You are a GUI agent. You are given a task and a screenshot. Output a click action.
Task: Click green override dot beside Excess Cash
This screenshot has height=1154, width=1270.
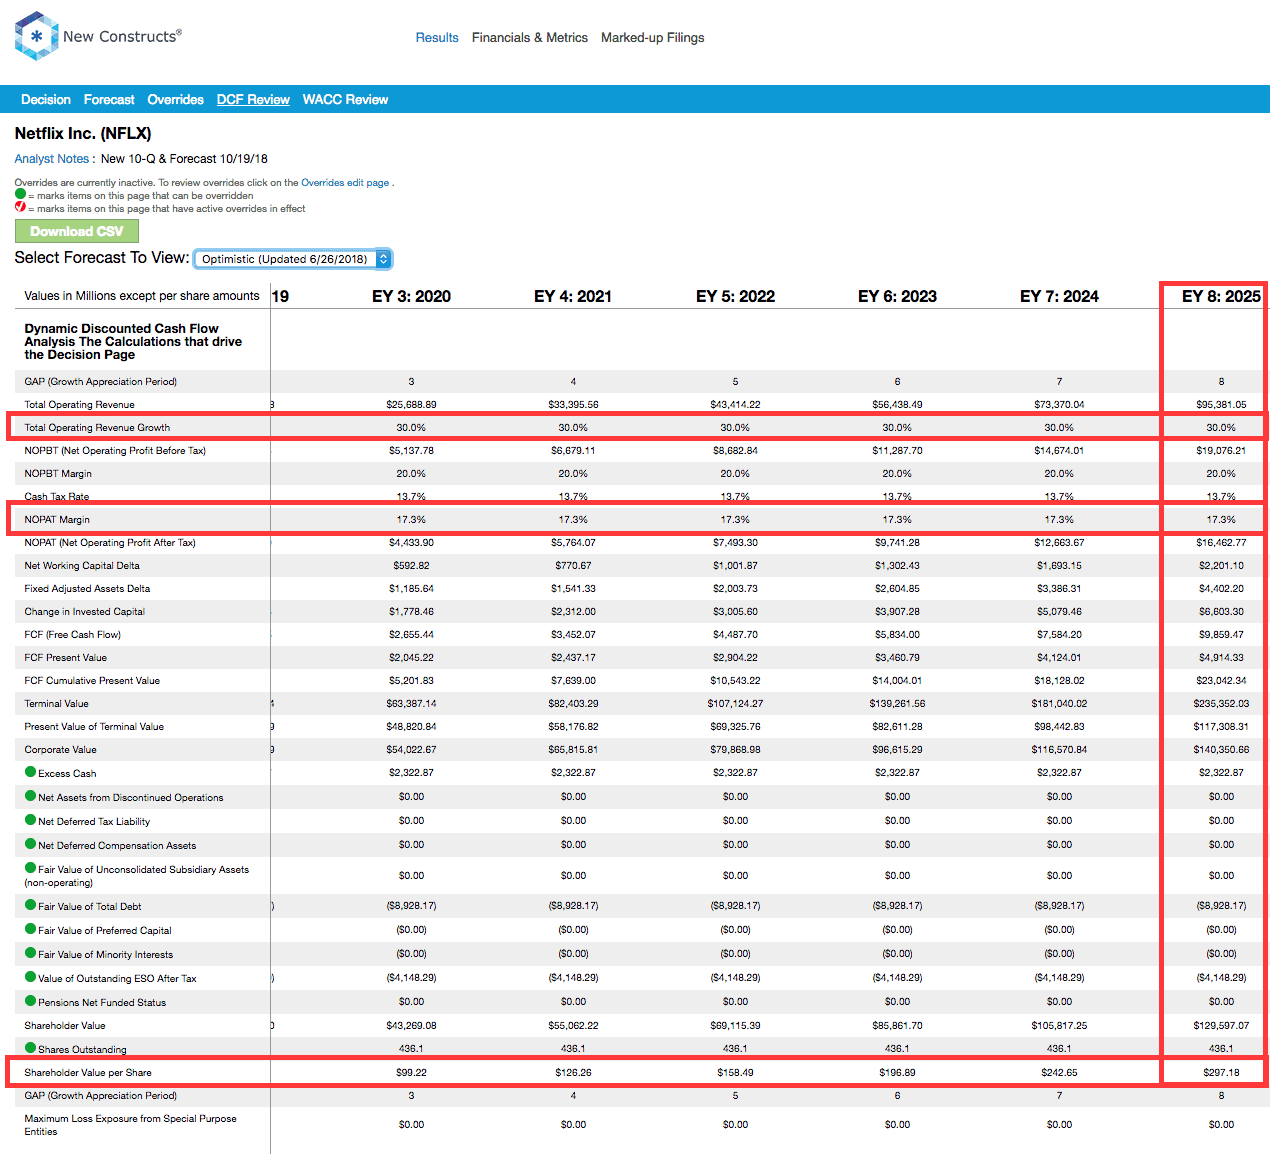(30, 772)
